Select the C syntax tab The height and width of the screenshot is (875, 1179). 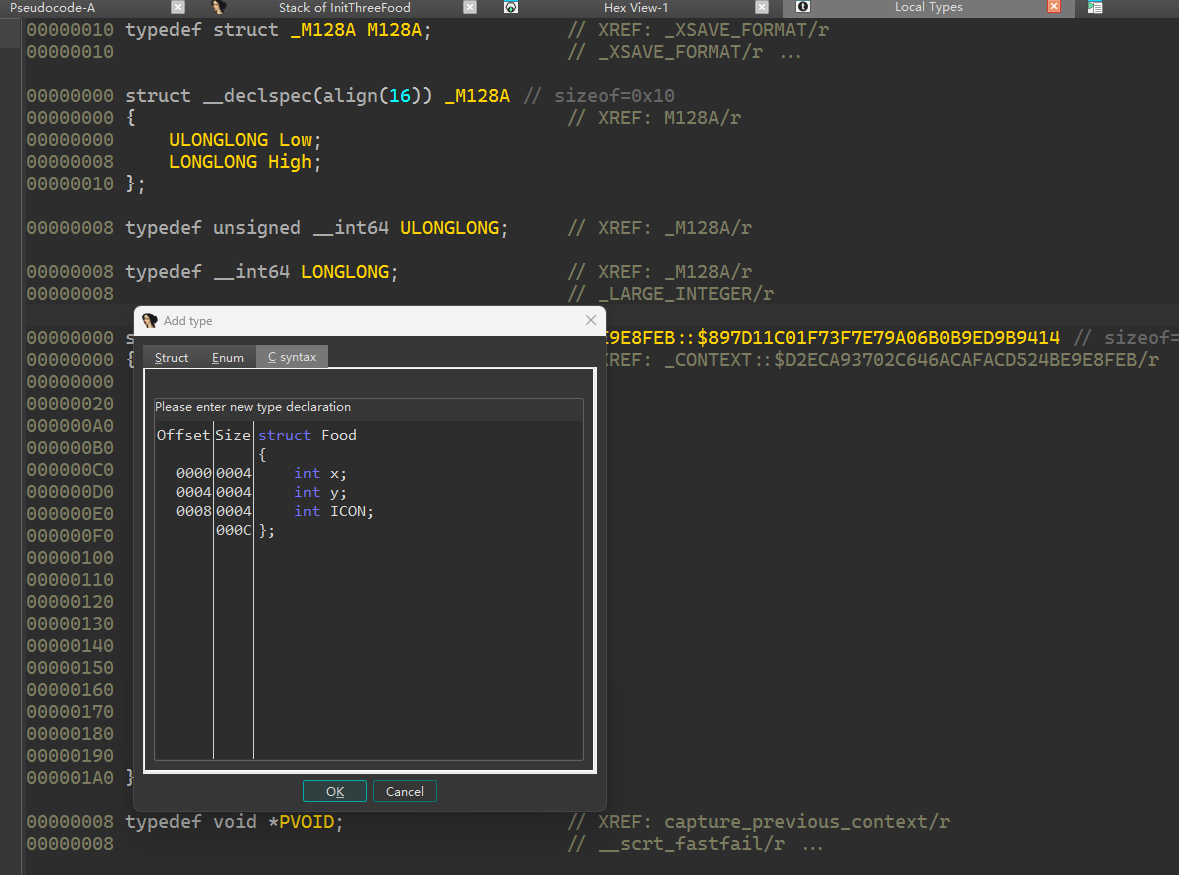(291, 358)
